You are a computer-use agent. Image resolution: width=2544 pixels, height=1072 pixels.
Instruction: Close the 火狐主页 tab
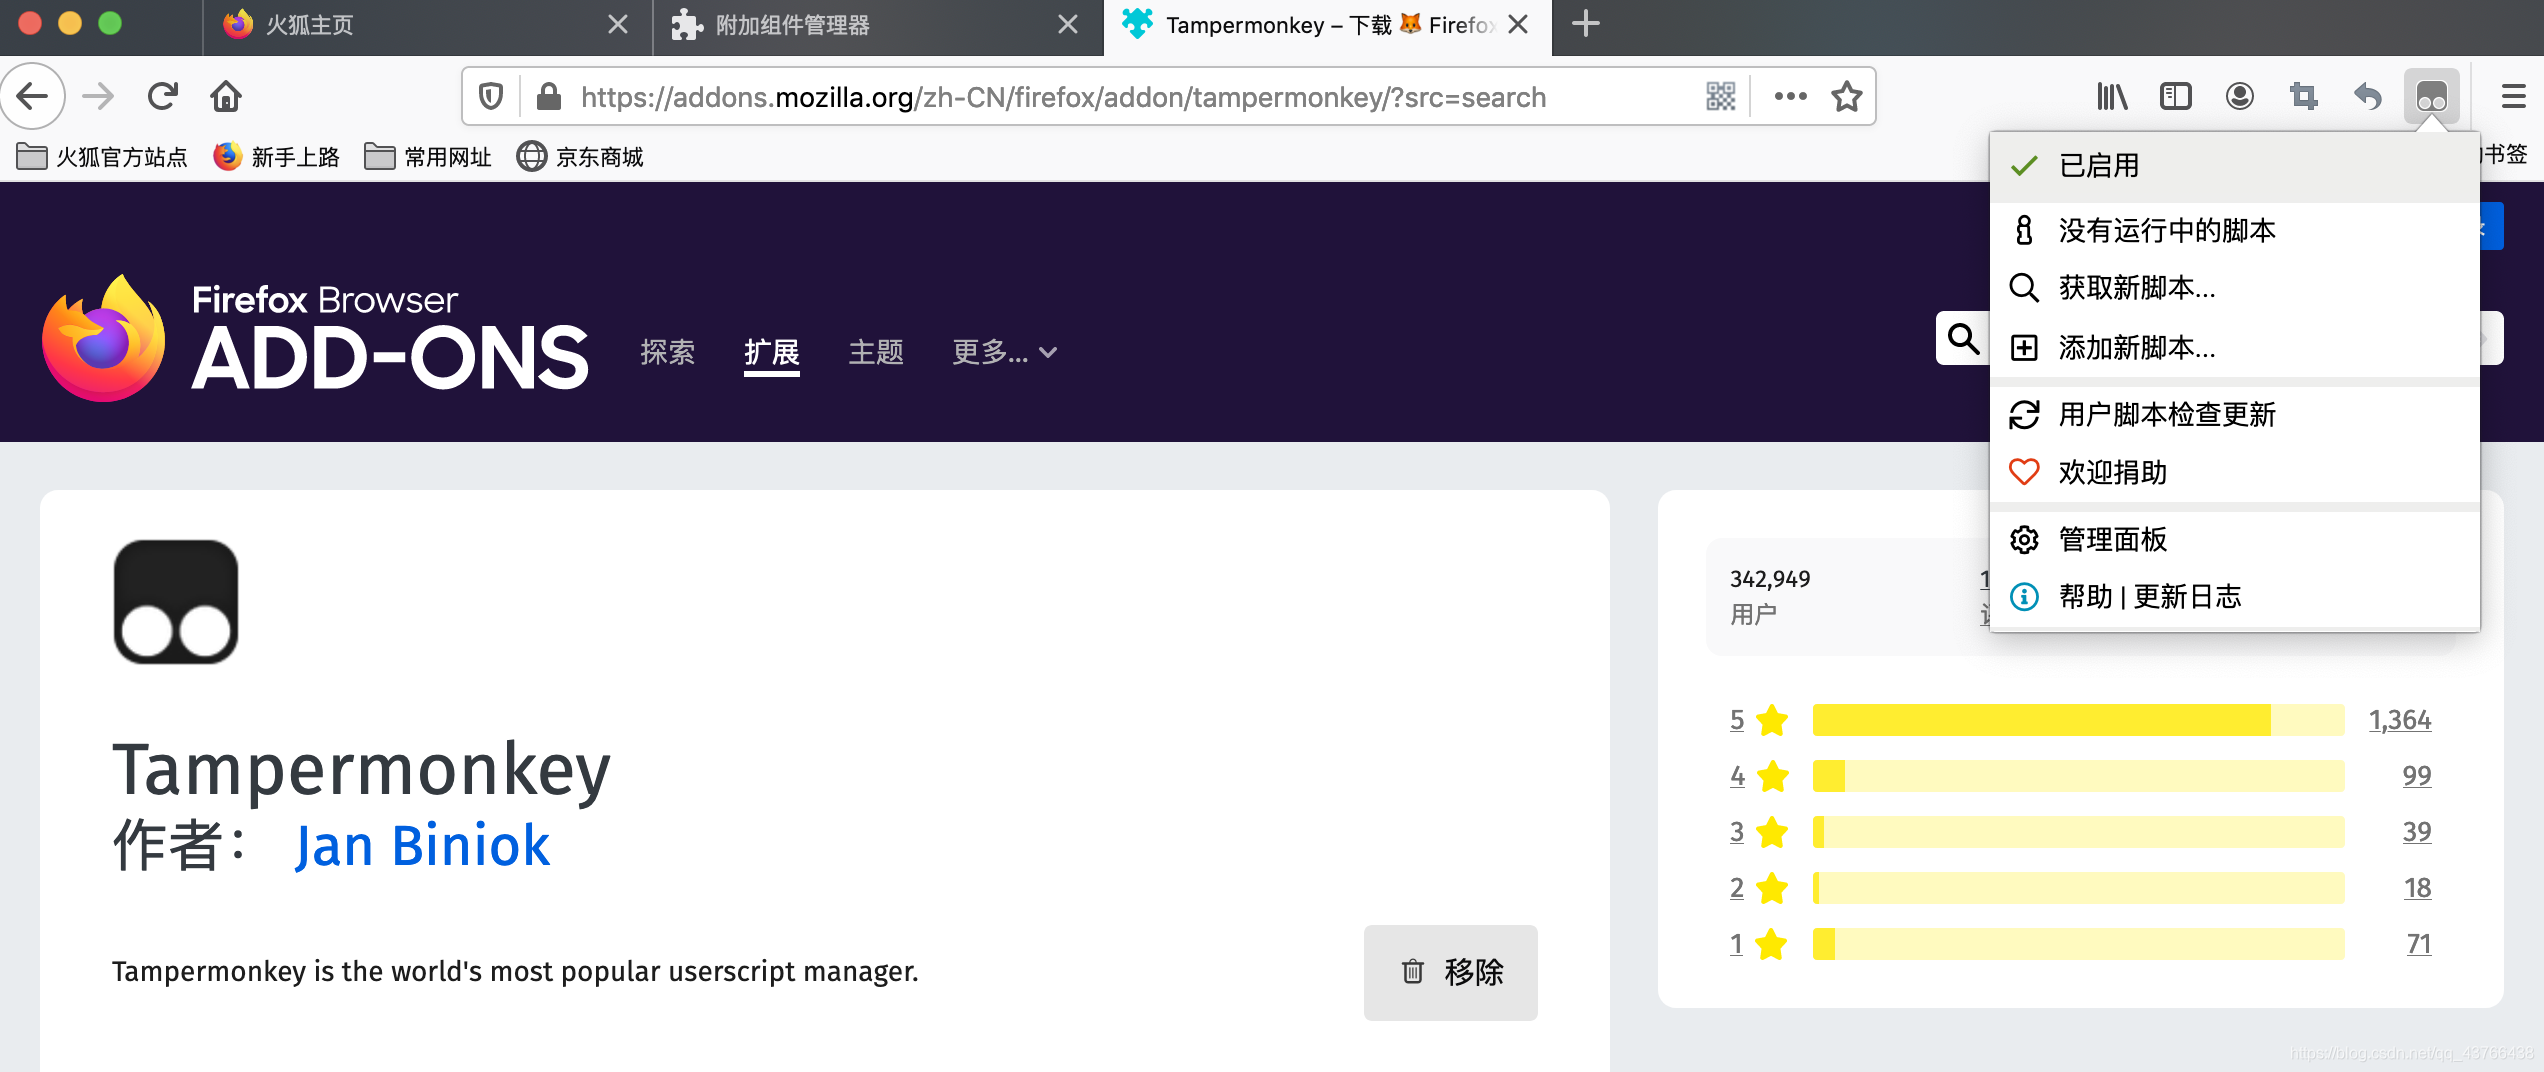(618, 24)
